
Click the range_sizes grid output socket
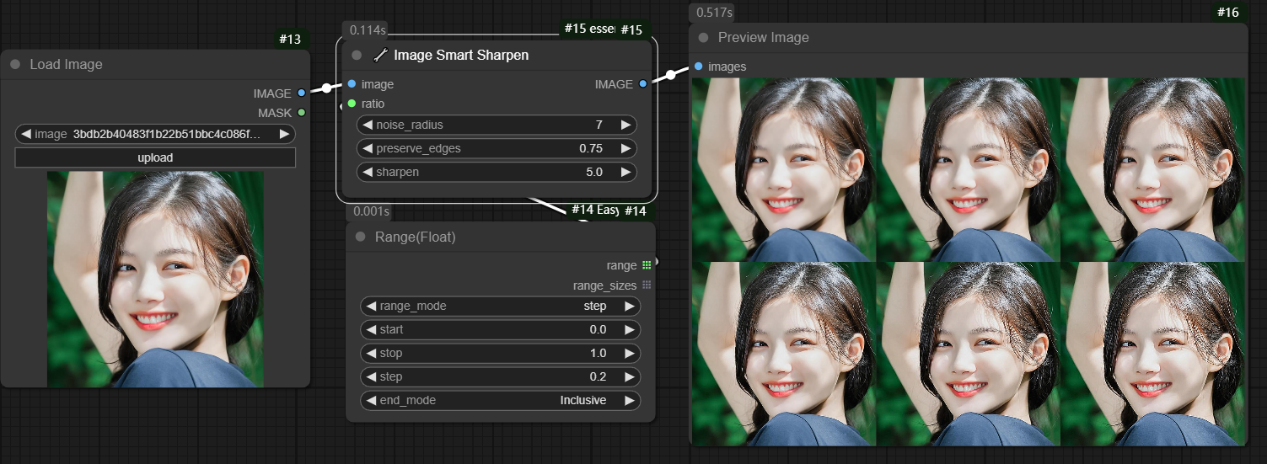point(646,285)
